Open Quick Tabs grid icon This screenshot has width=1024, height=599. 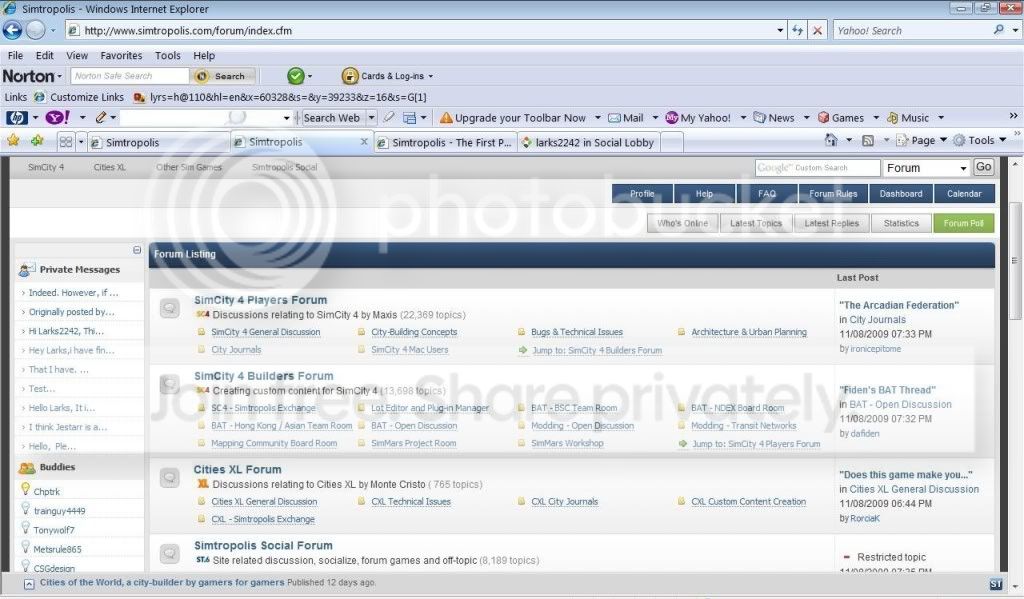point(65,141)
